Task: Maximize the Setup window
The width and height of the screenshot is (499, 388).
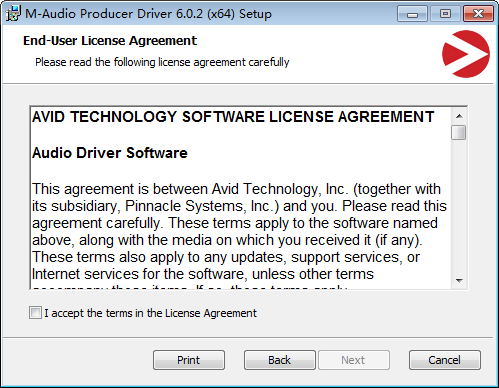Action: point(445,14)
